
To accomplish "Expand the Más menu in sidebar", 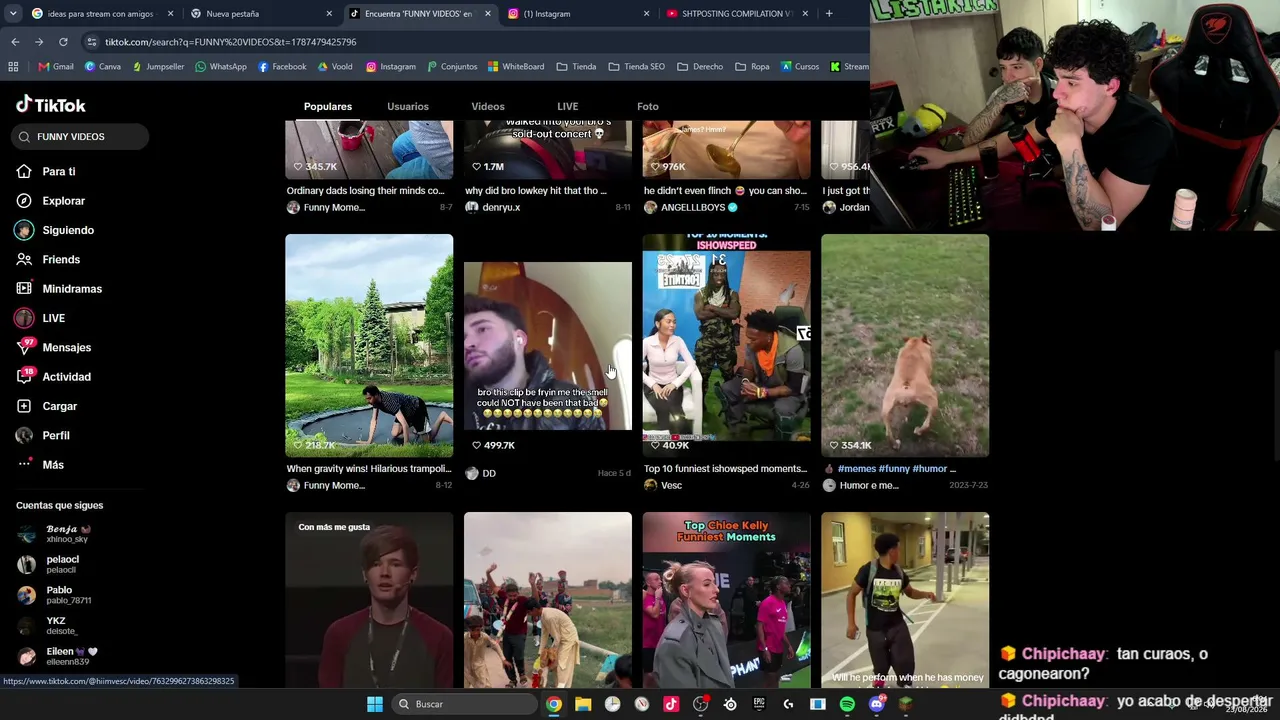I will (53, 465).
